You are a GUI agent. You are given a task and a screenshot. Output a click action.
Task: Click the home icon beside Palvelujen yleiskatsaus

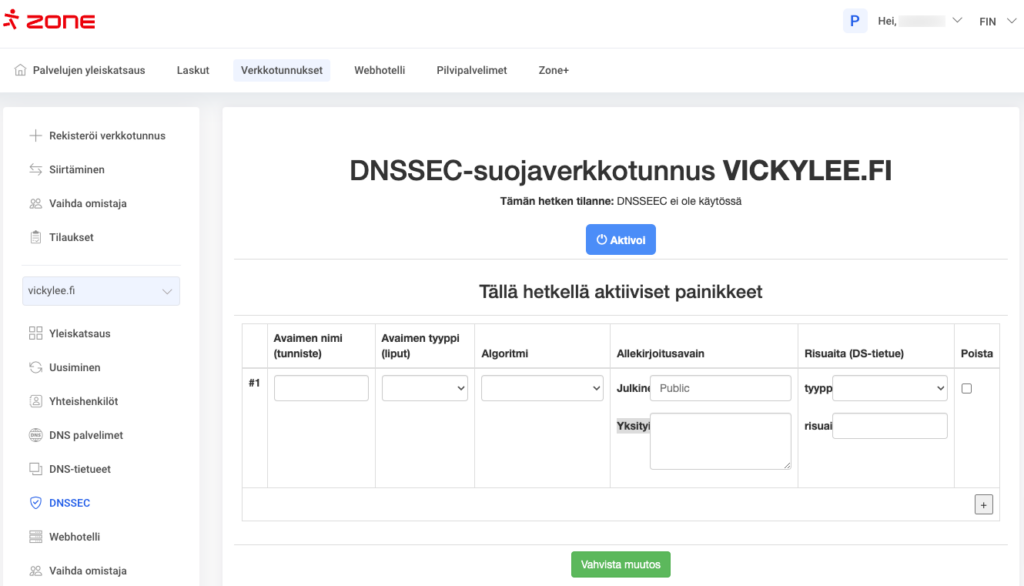click(21, 70)
